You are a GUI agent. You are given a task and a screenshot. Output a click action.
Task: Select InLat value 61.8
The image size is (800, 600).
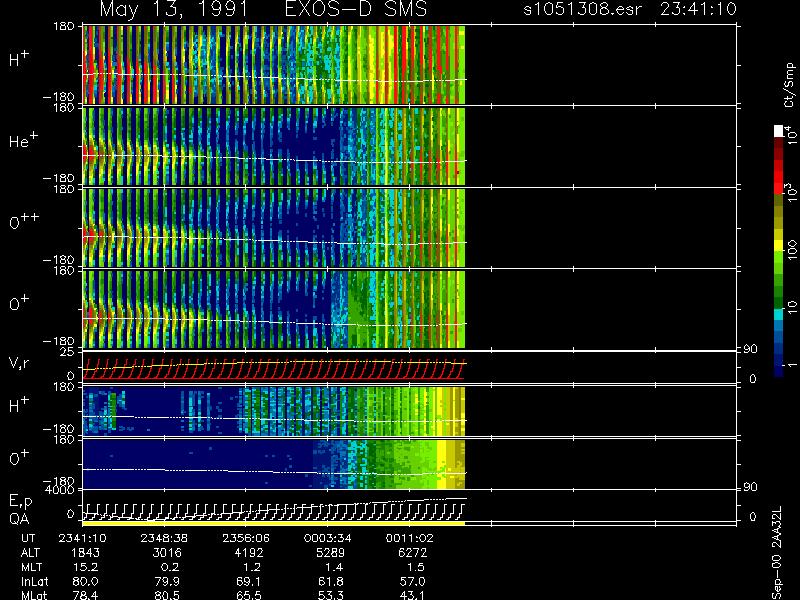coord(331,581)
